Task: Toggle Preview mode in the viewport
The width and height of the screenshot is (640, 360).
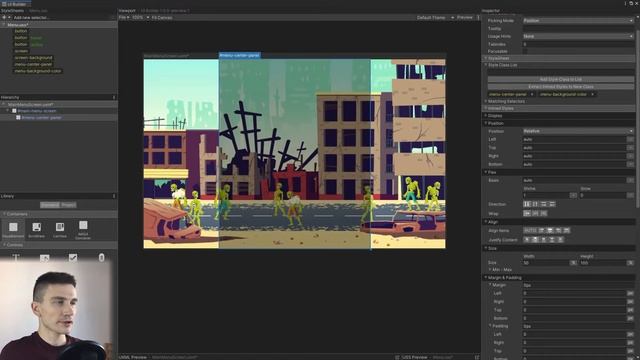Action: [x=464, y=18]
